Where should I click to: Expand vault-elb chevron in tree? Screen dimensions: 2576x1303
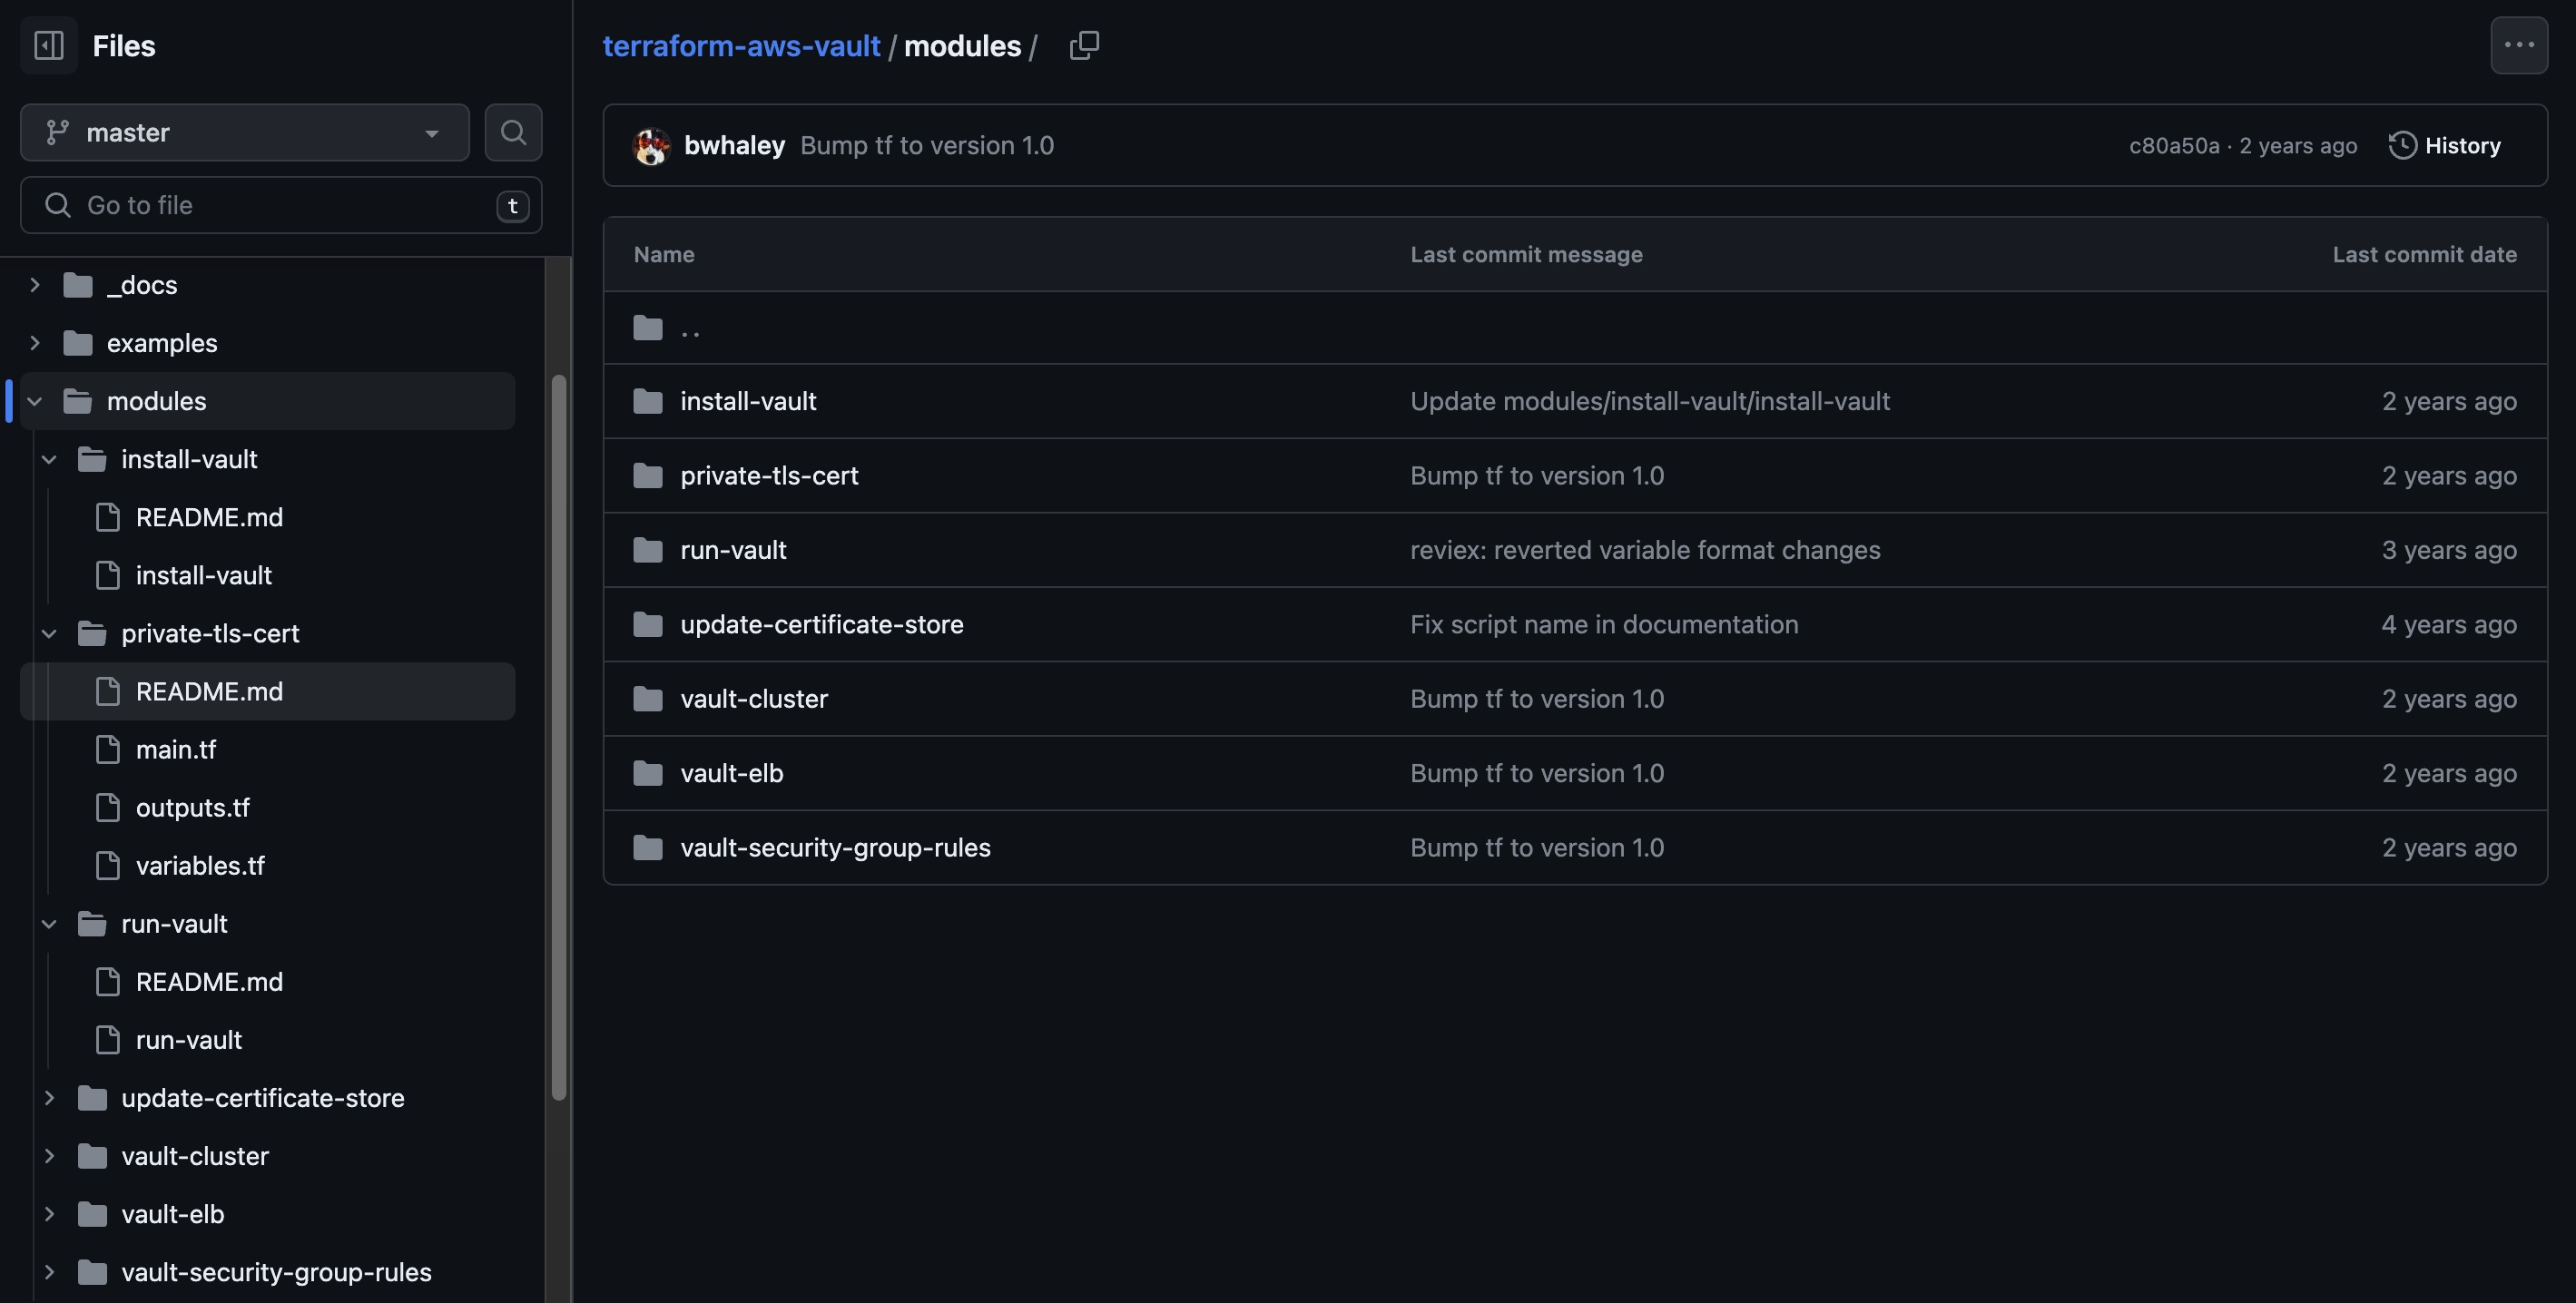coord(49,1214)
